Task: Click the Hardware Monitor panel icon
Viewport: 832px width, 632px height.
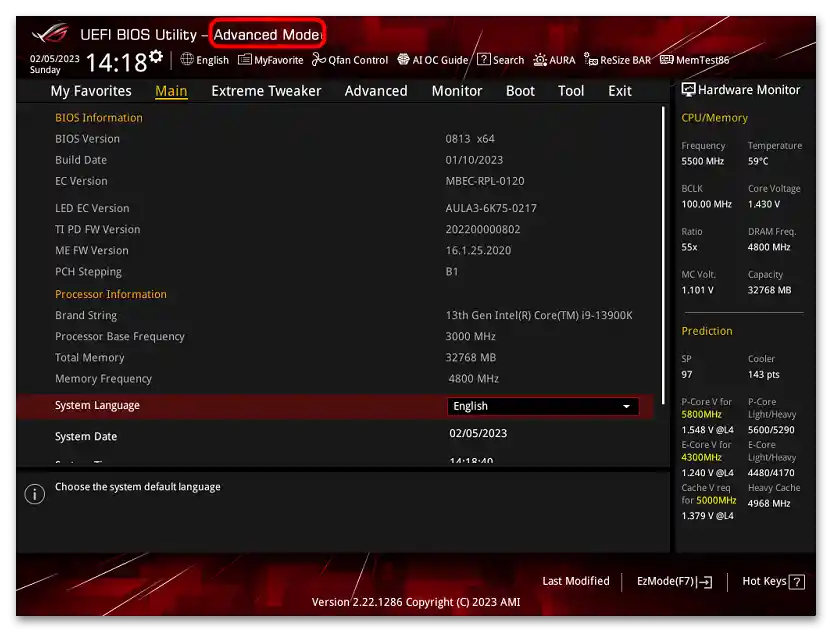Action: (689, 89)
